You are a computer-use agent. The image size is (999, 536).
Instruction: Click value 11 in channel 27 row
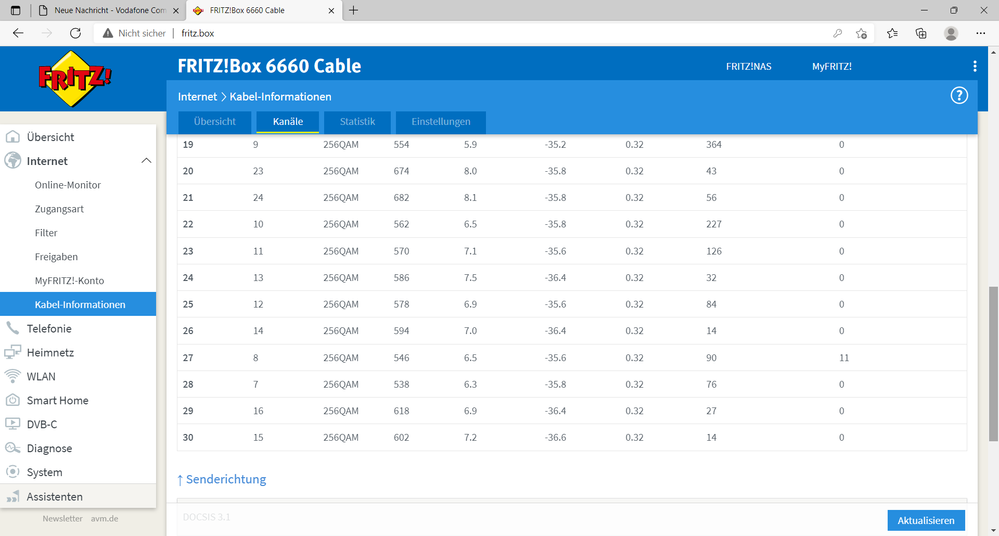(x=844, y=358)
